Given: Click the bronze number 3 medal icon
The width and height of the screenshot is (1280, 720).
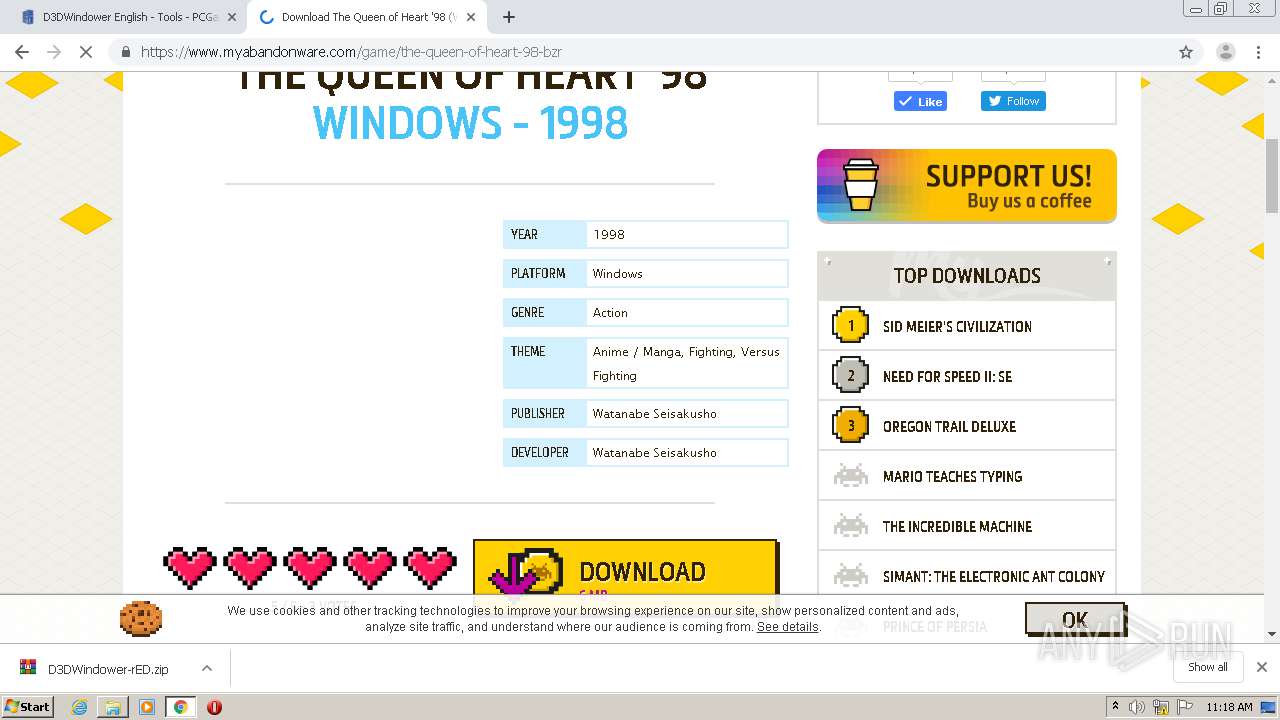Looking at the screenshot, I should (851, 425).
